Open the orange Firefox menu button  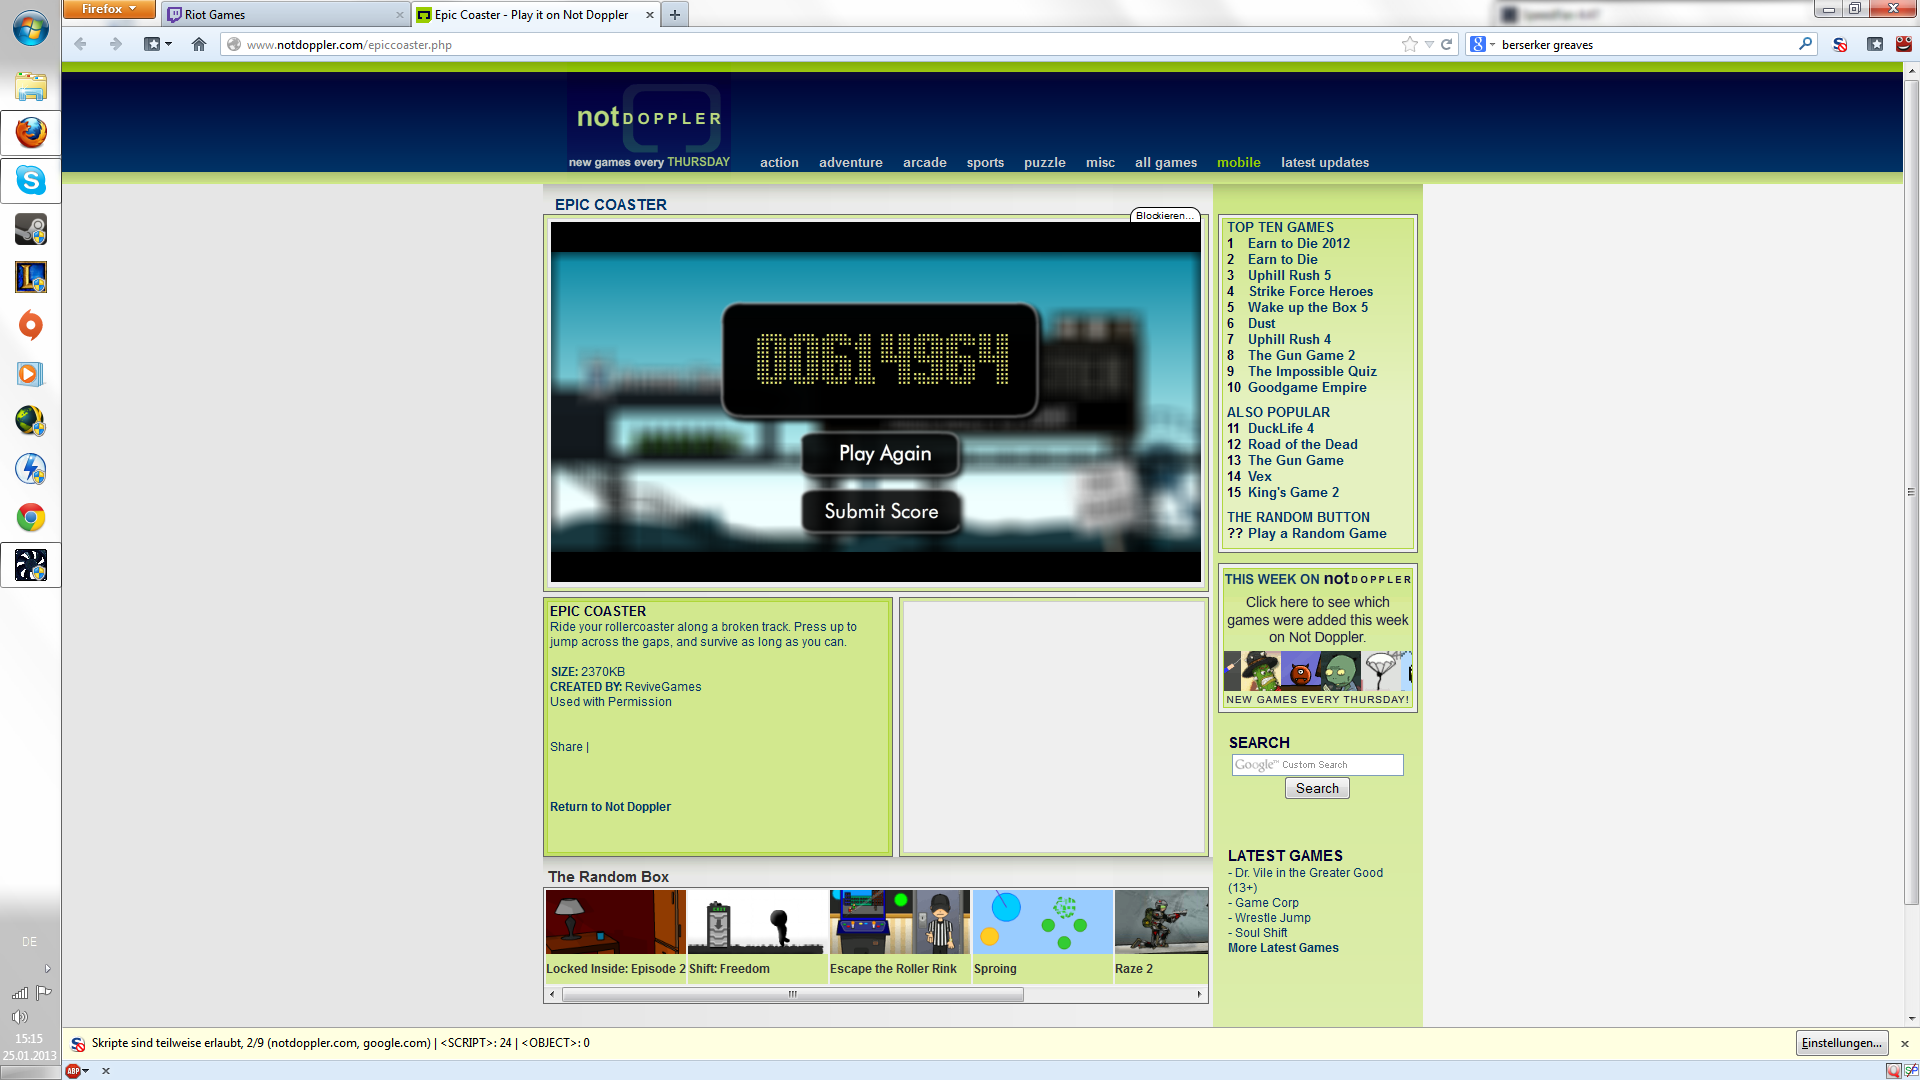(109, 9)
